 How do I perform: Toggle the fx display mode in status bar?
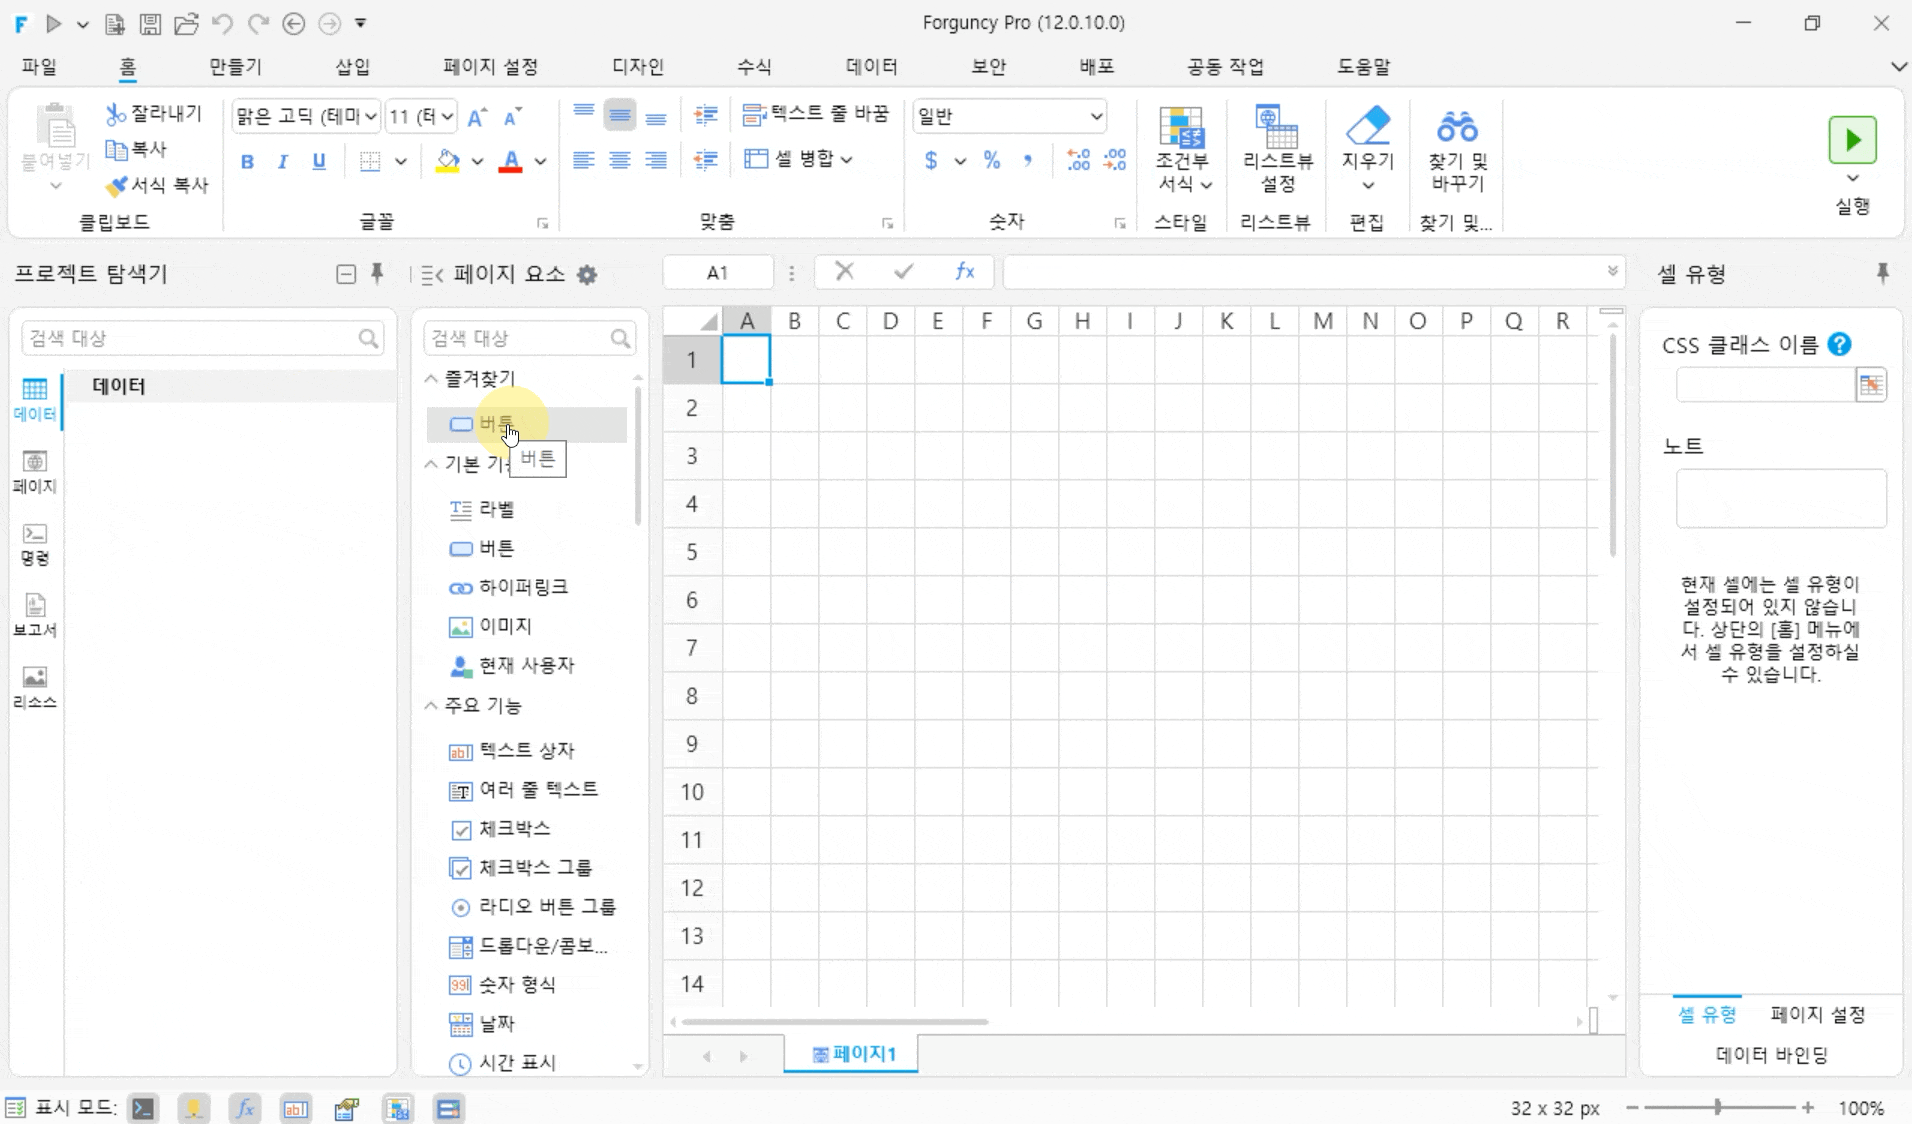pyautogui.click(x=244, y=1108)
